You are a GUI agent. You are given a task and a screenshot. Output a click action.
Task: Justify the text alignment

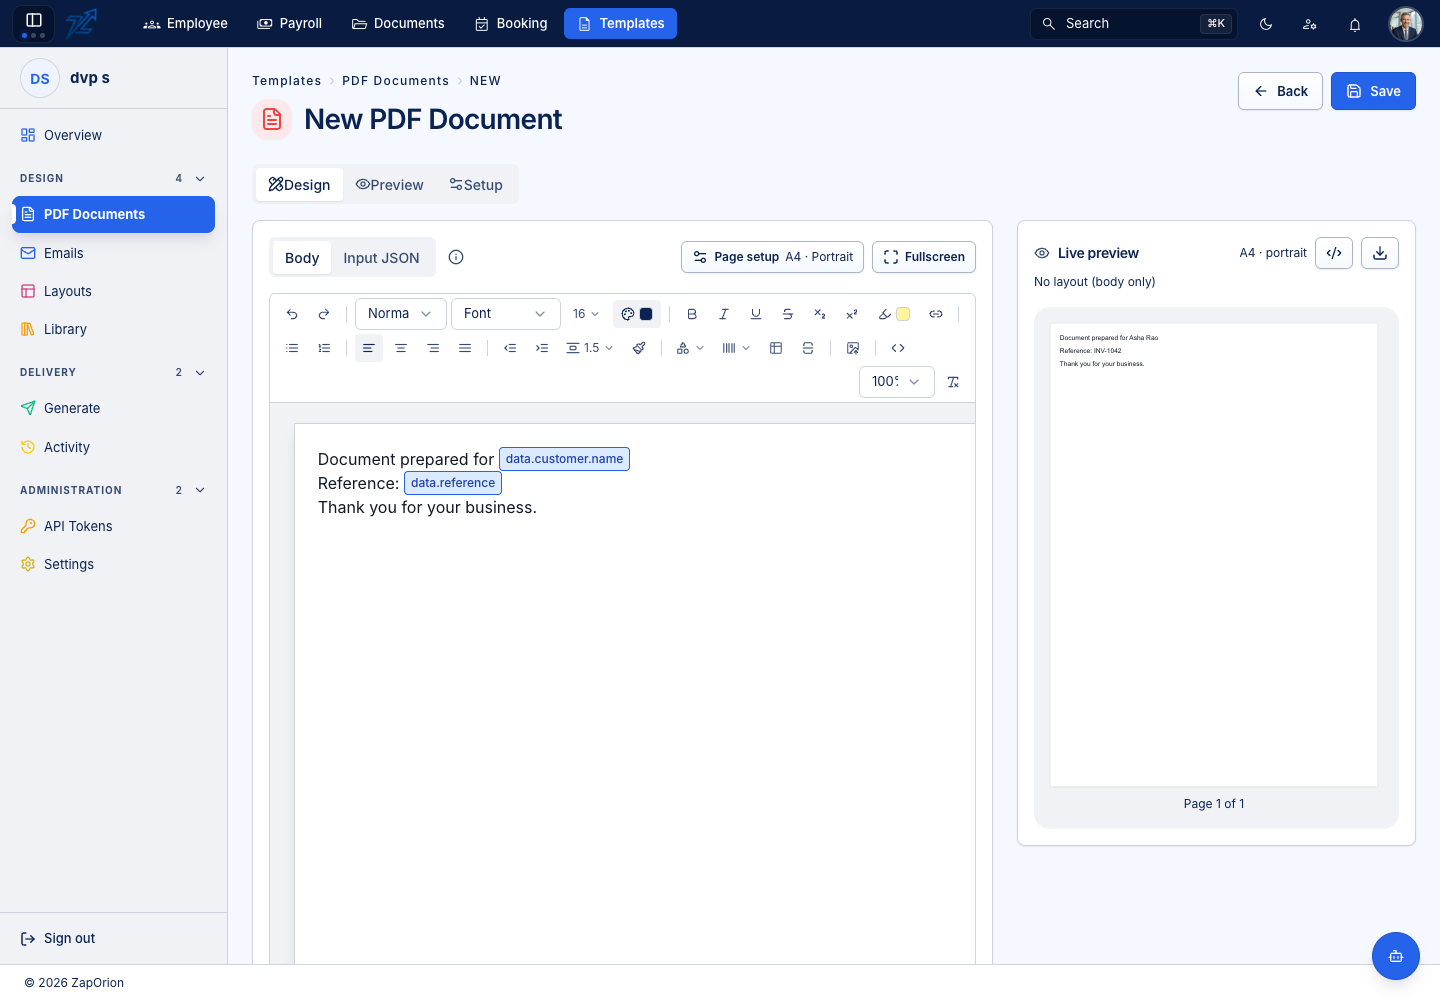tap(465, 348)
